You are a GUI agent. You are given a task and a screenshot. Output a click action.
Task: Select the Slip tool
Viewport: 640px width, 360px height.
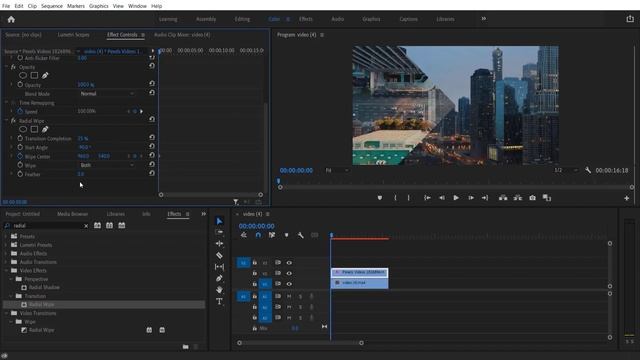point(219,267)
